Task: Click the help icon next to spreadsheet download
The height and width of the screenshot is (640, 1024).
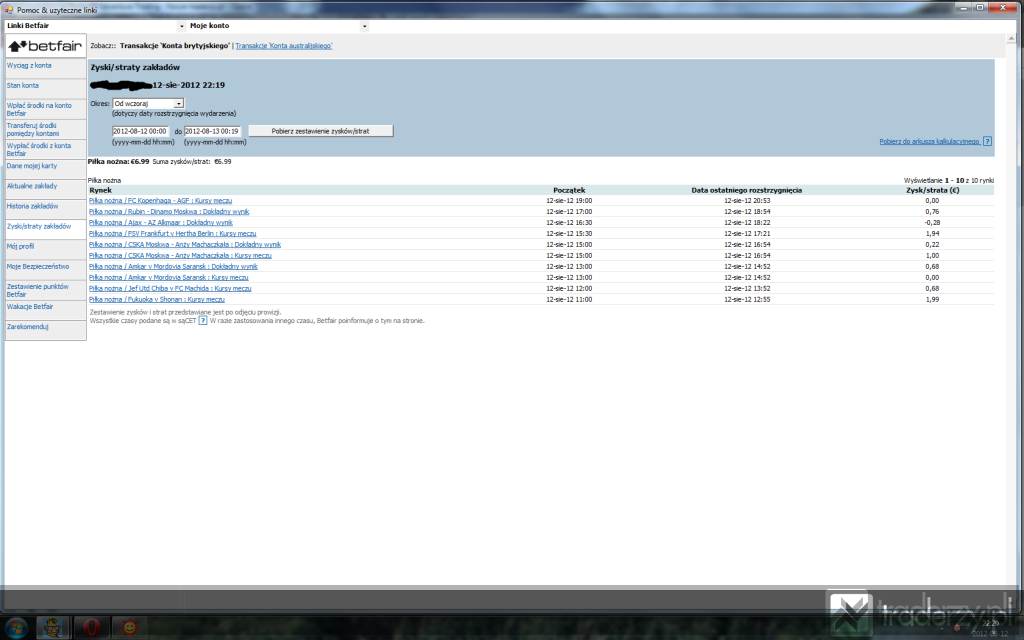Action: click(987, 141)
